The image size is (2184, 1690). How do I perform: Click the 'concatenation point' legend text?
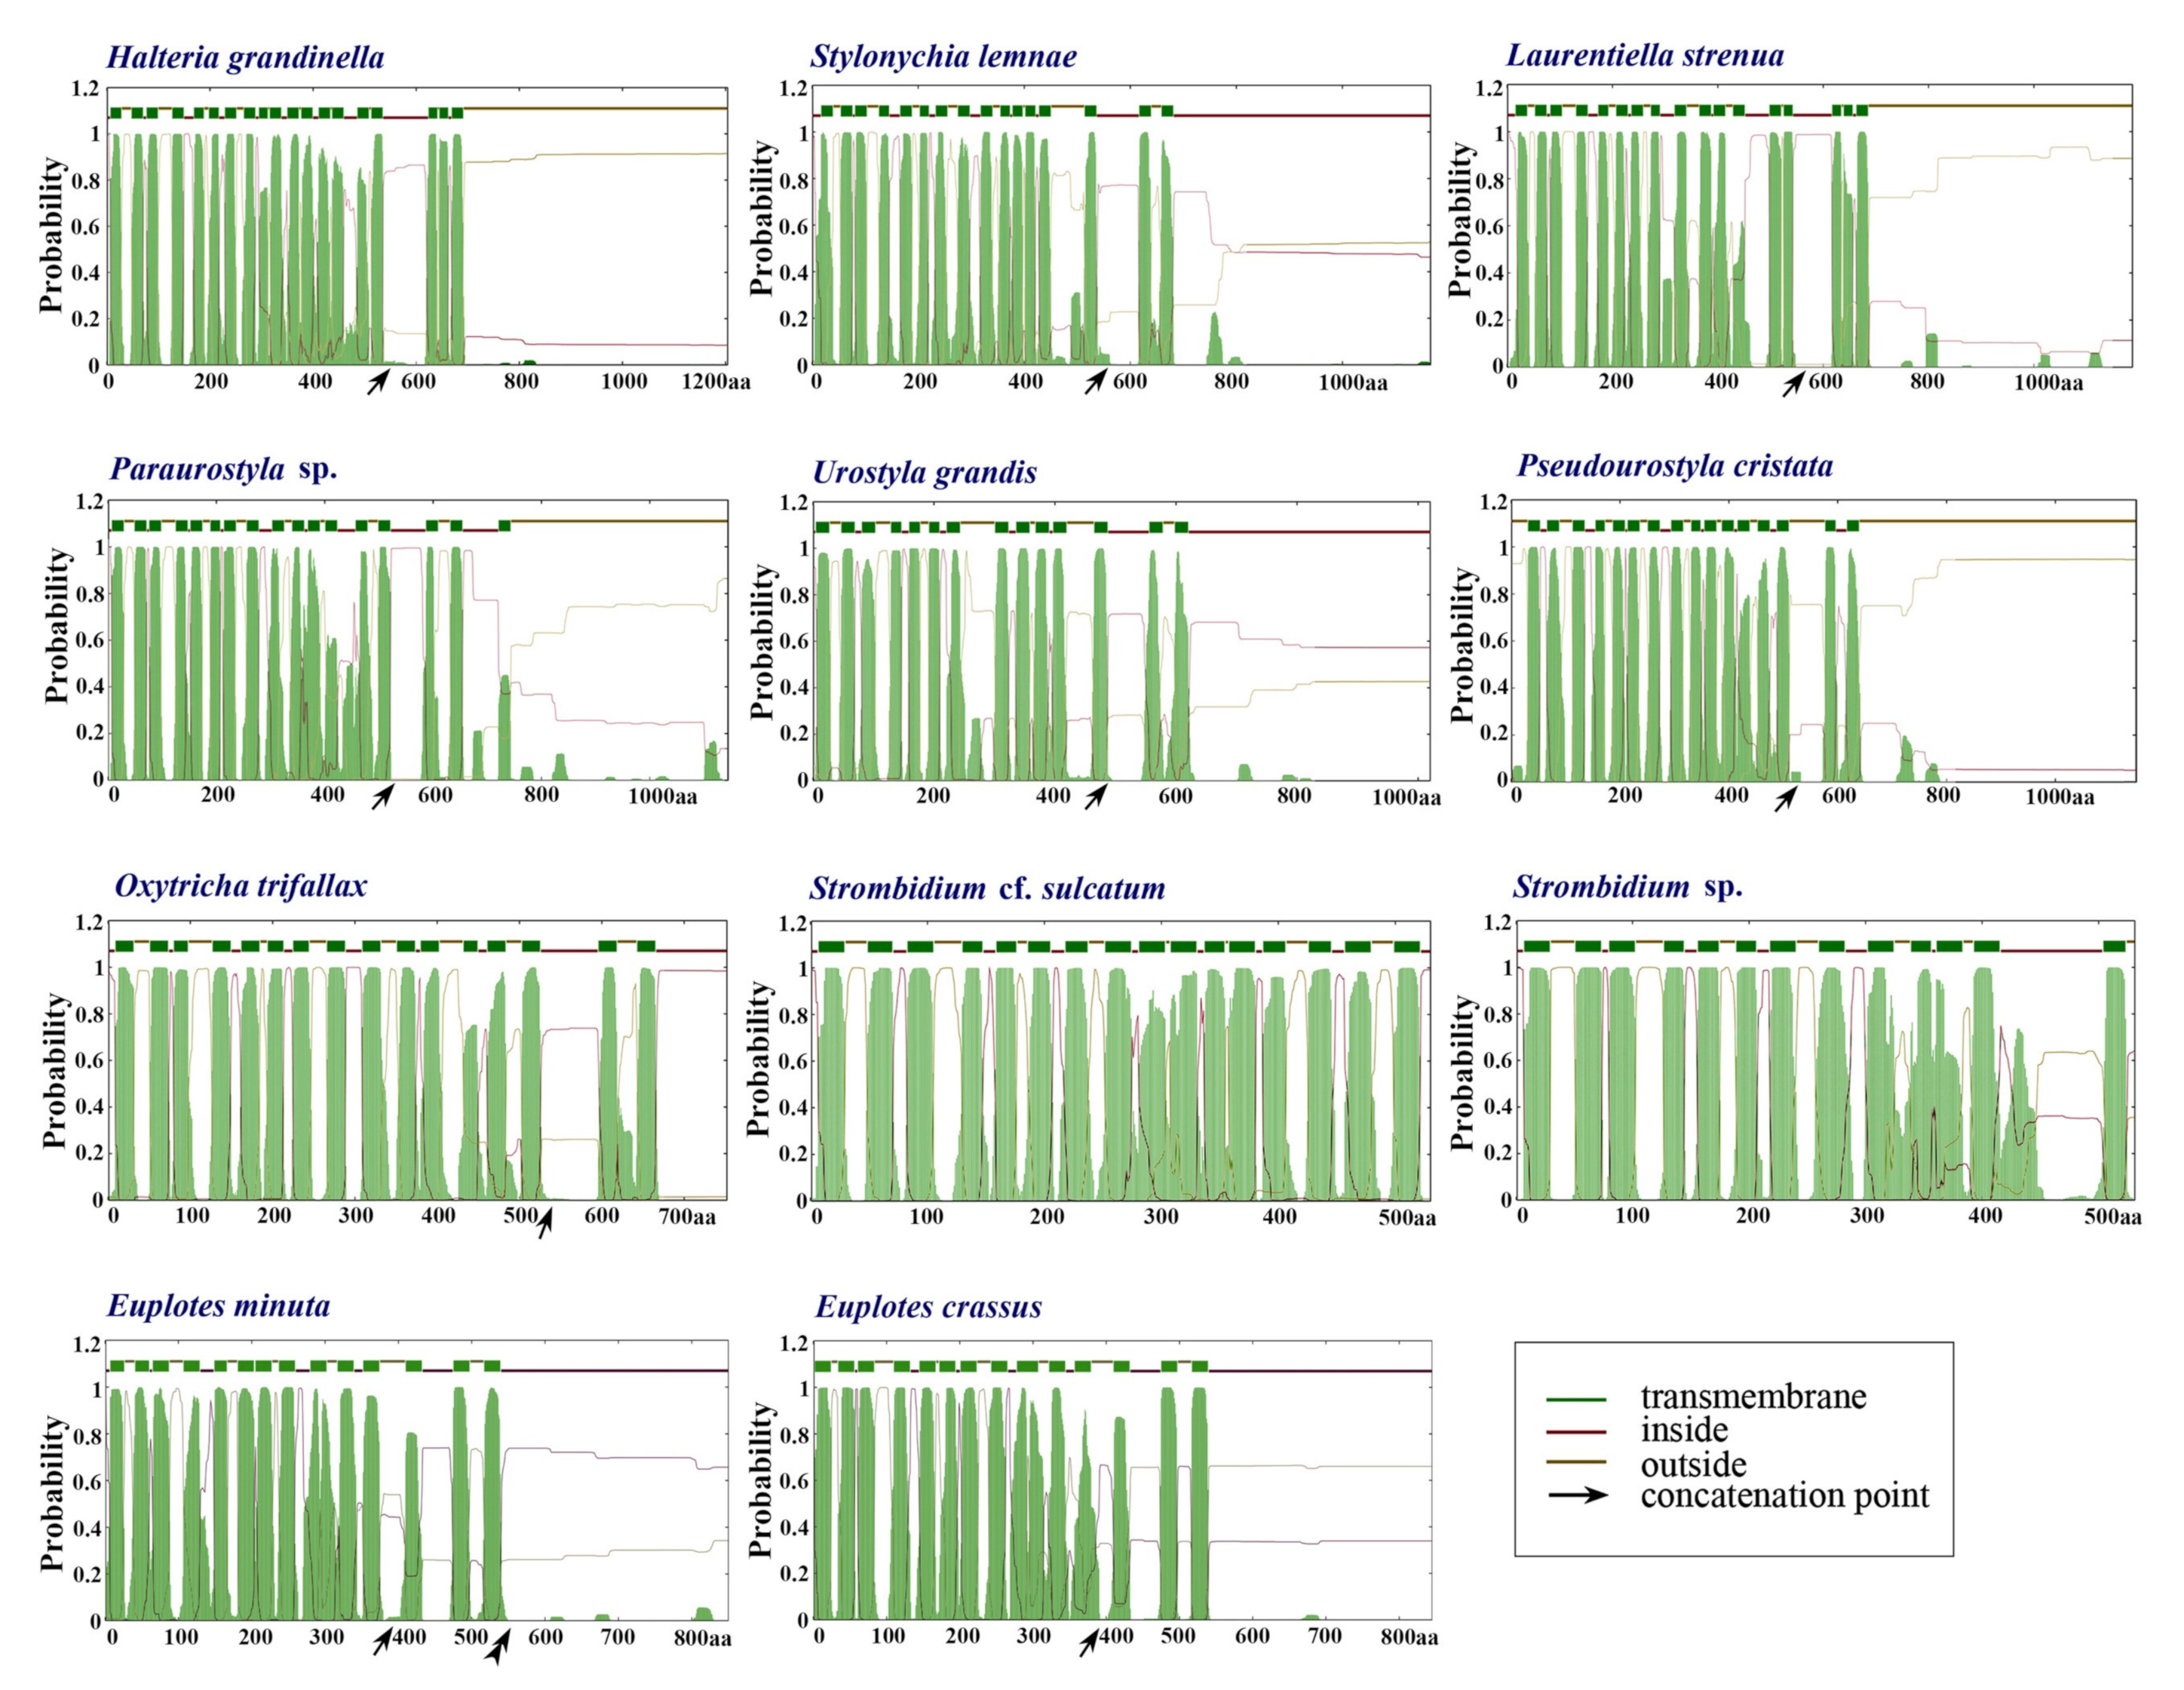click(x=1784, y=1495)
